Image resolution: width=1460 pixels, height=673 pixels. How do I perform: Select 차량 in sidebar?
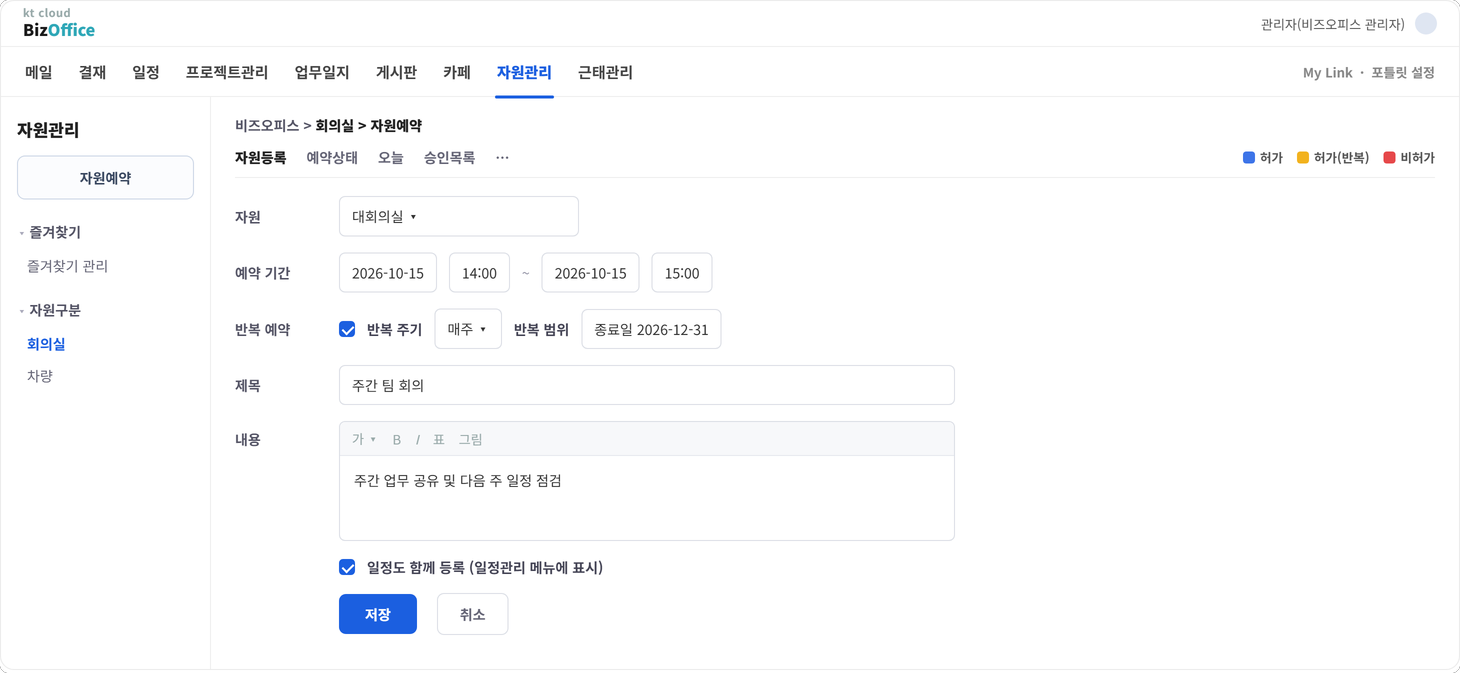(40, 376)
